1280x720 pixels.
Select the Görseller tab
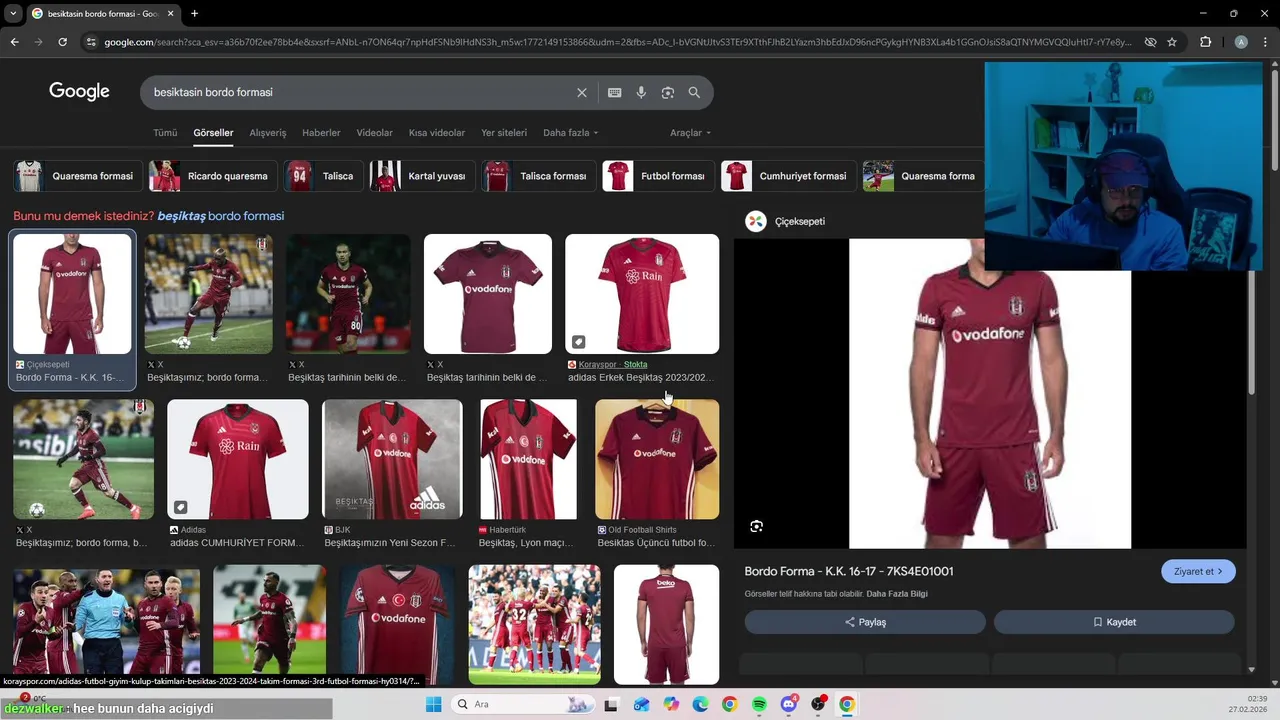[213, 133]
